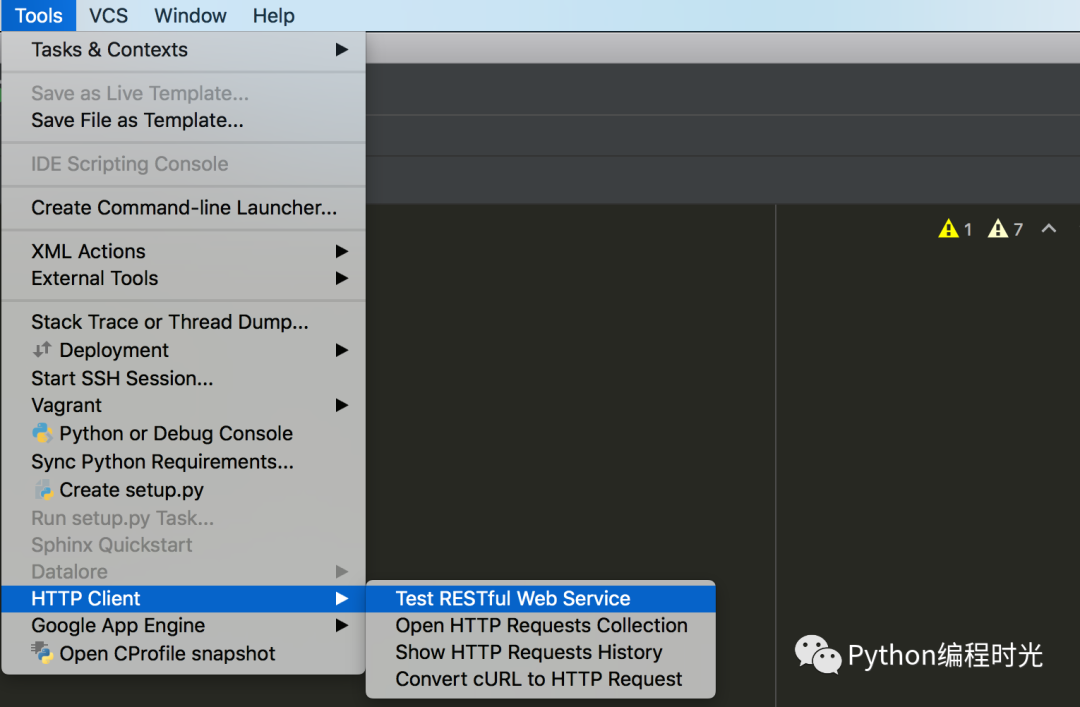Expand the Vagrant submenu
The width and height of the screenshot is (1080, 707).
click(x=183, y=405)
